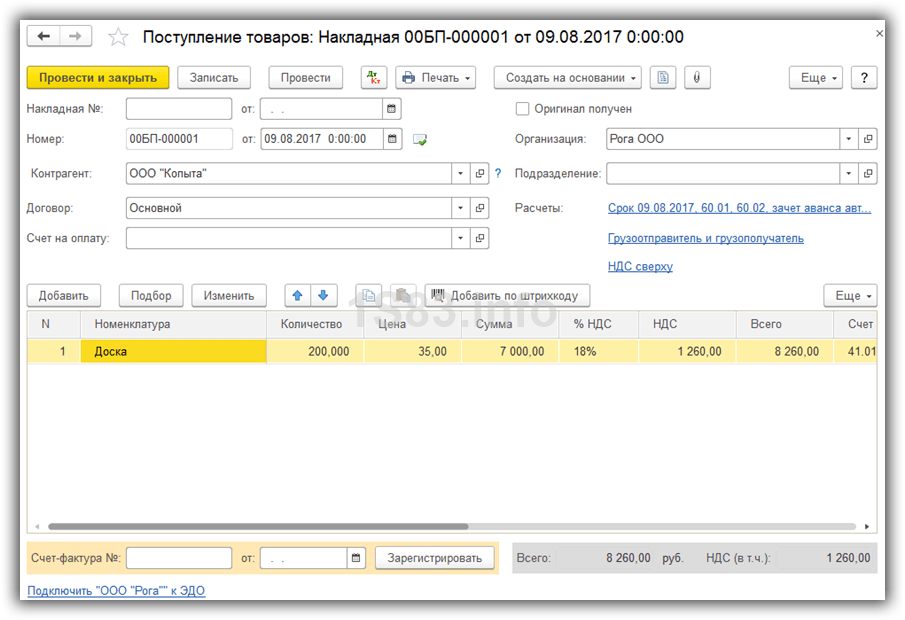Open Контрагент record in new window icon

[480, 173]
